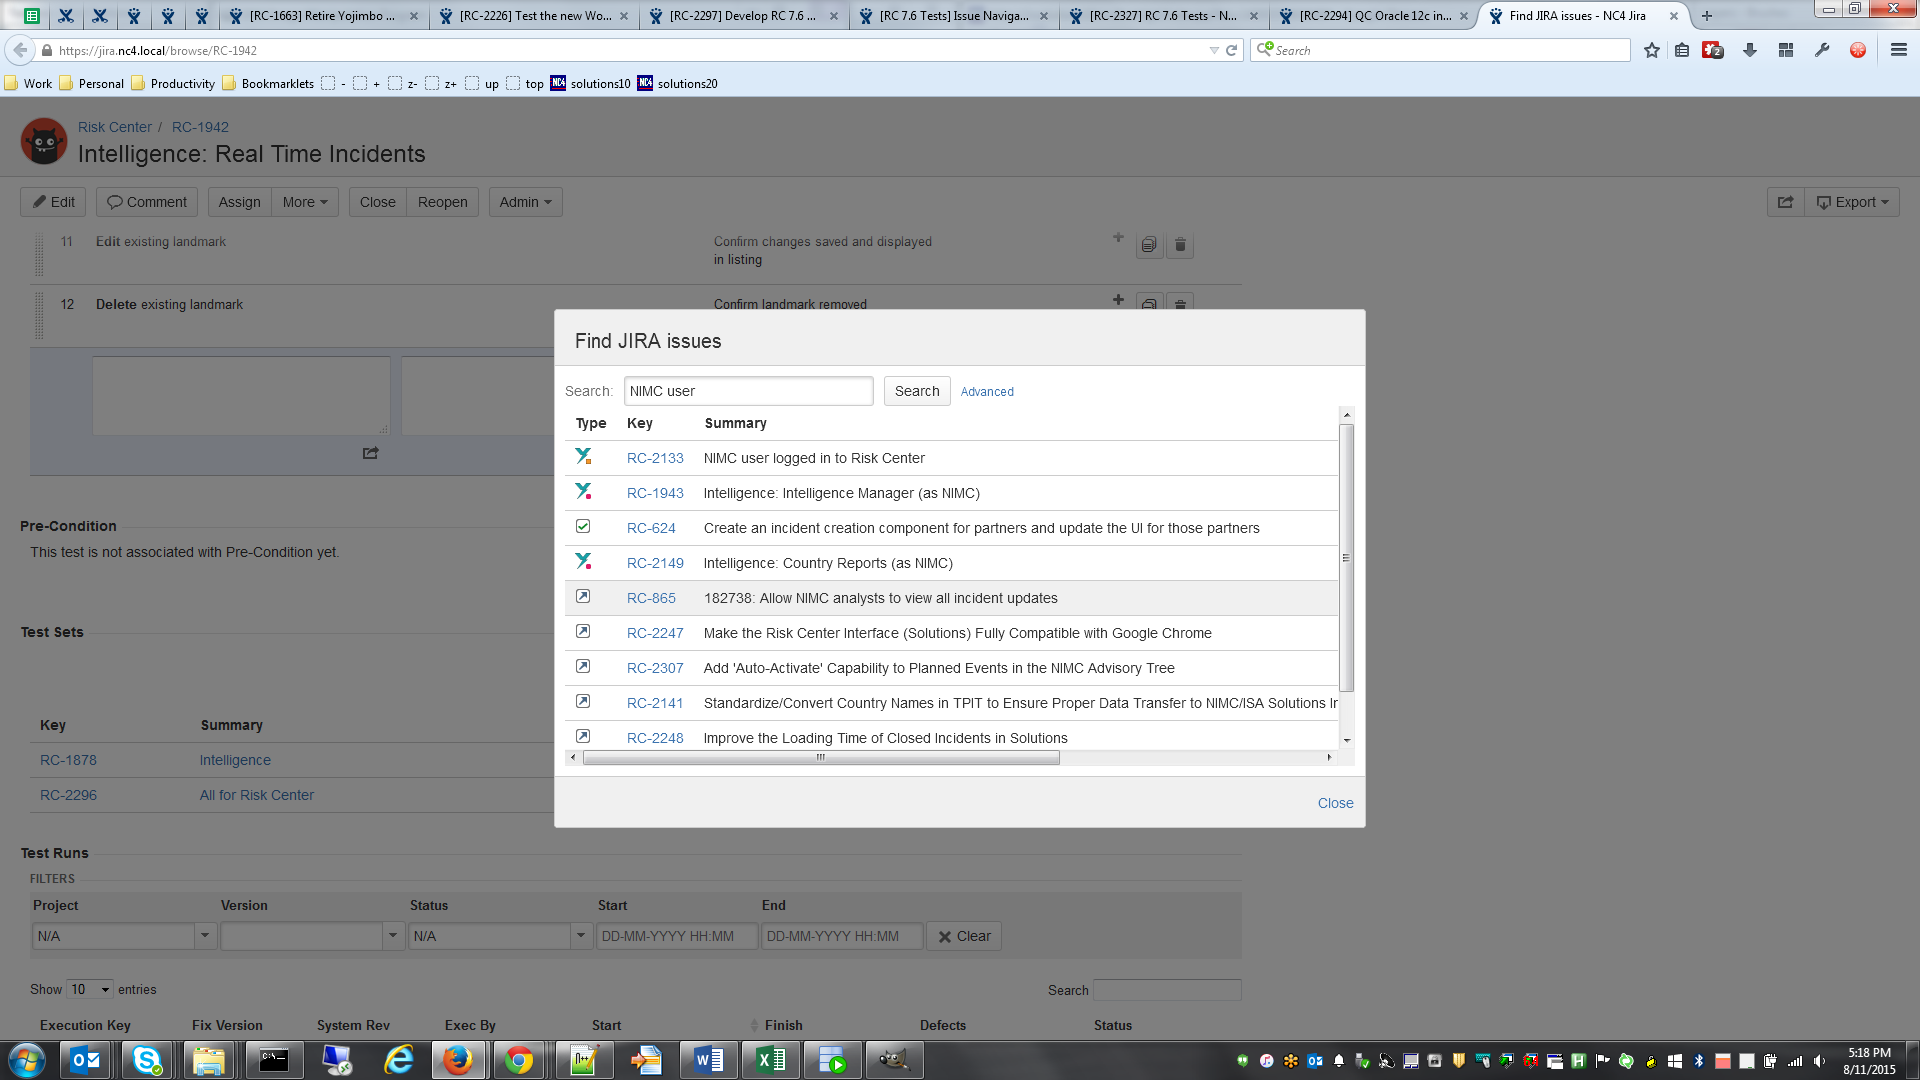This screenshot has height=1080, width=1920.
Task: Toggle the bookmark star for this page
Action: tap(1652, 49)
